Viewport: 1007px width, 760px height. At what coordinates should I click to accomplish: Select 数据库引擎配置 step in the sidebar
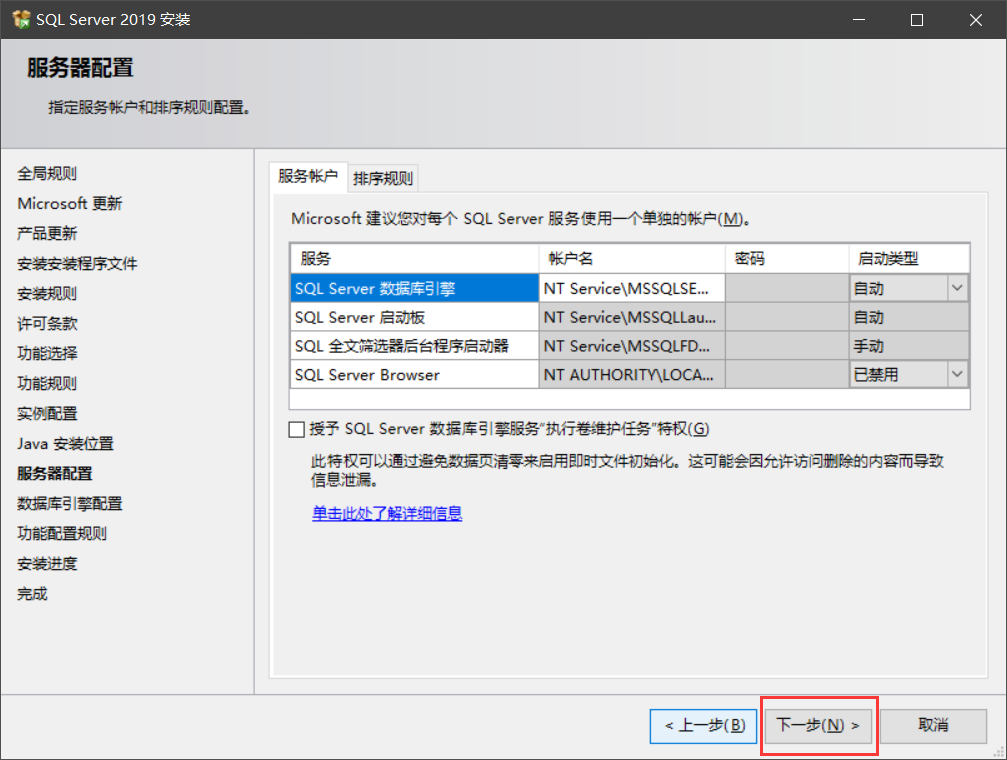[x=69, y=504]
